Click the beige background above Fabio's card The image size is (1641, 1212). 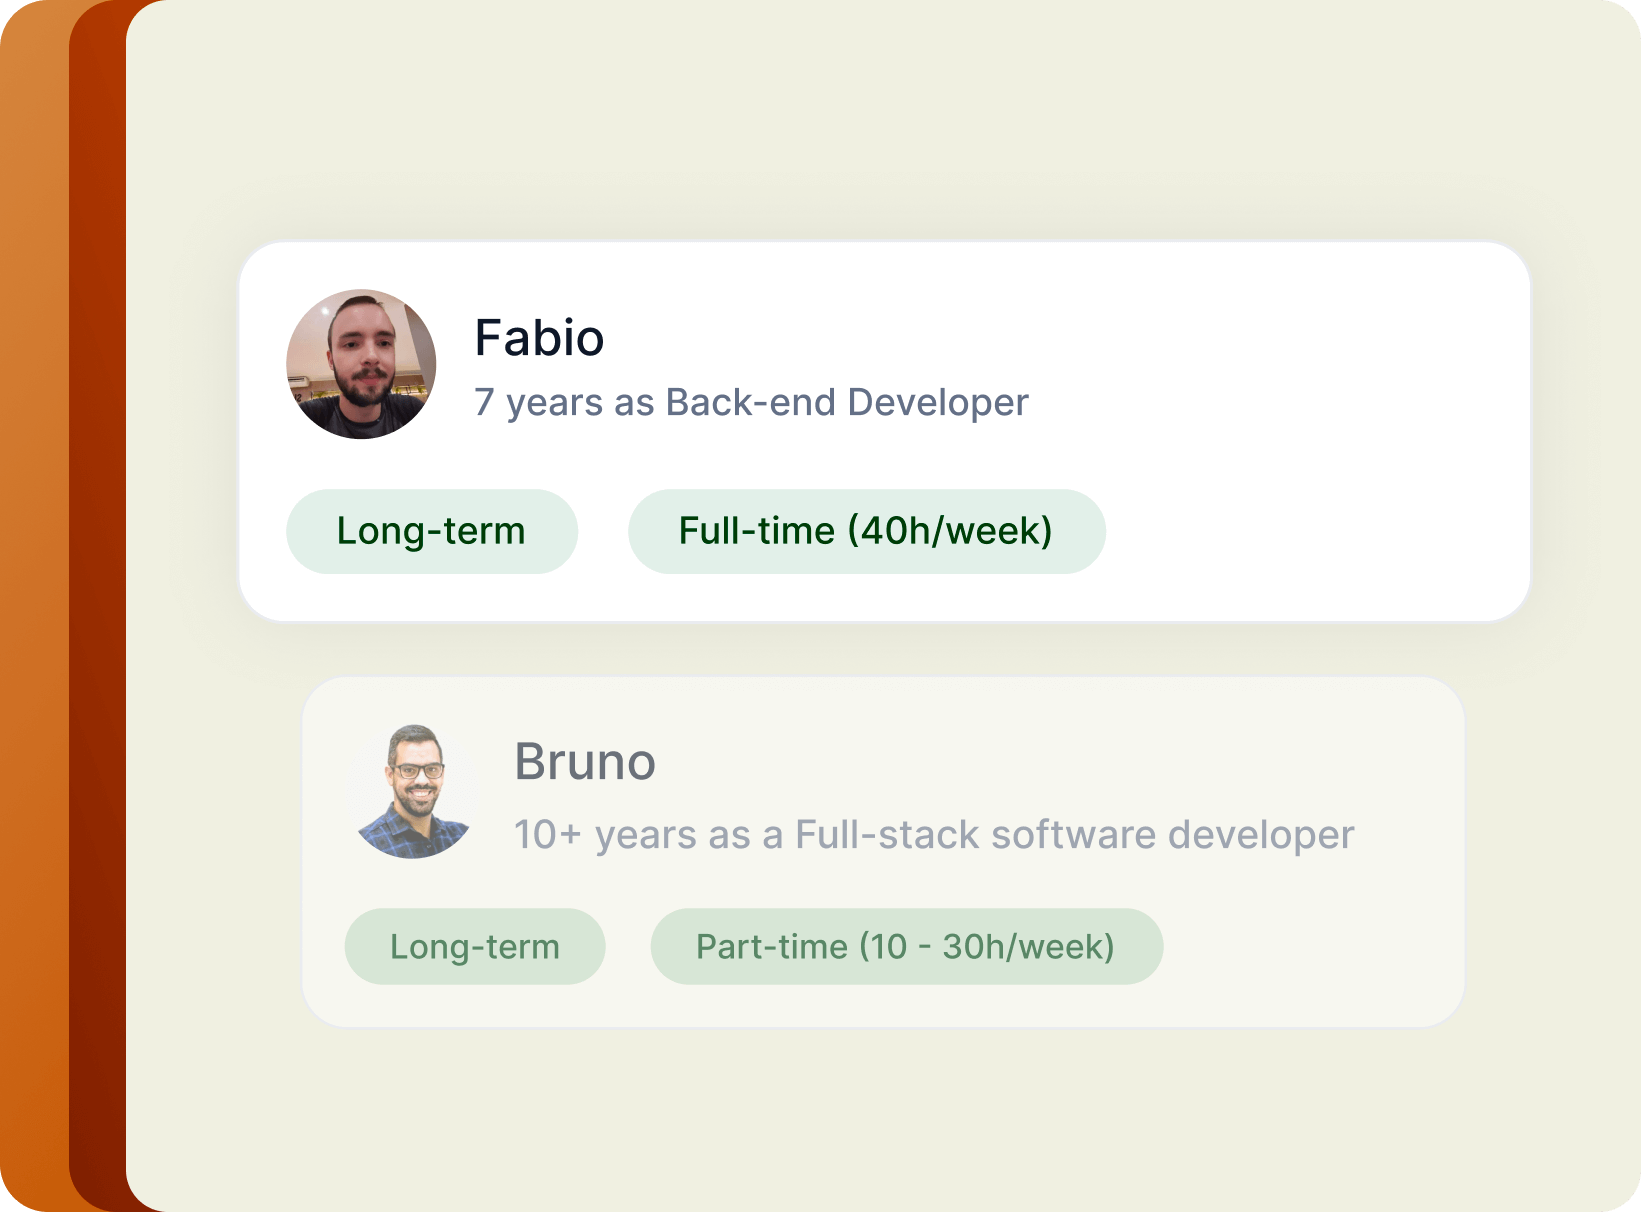pos(880,130)
